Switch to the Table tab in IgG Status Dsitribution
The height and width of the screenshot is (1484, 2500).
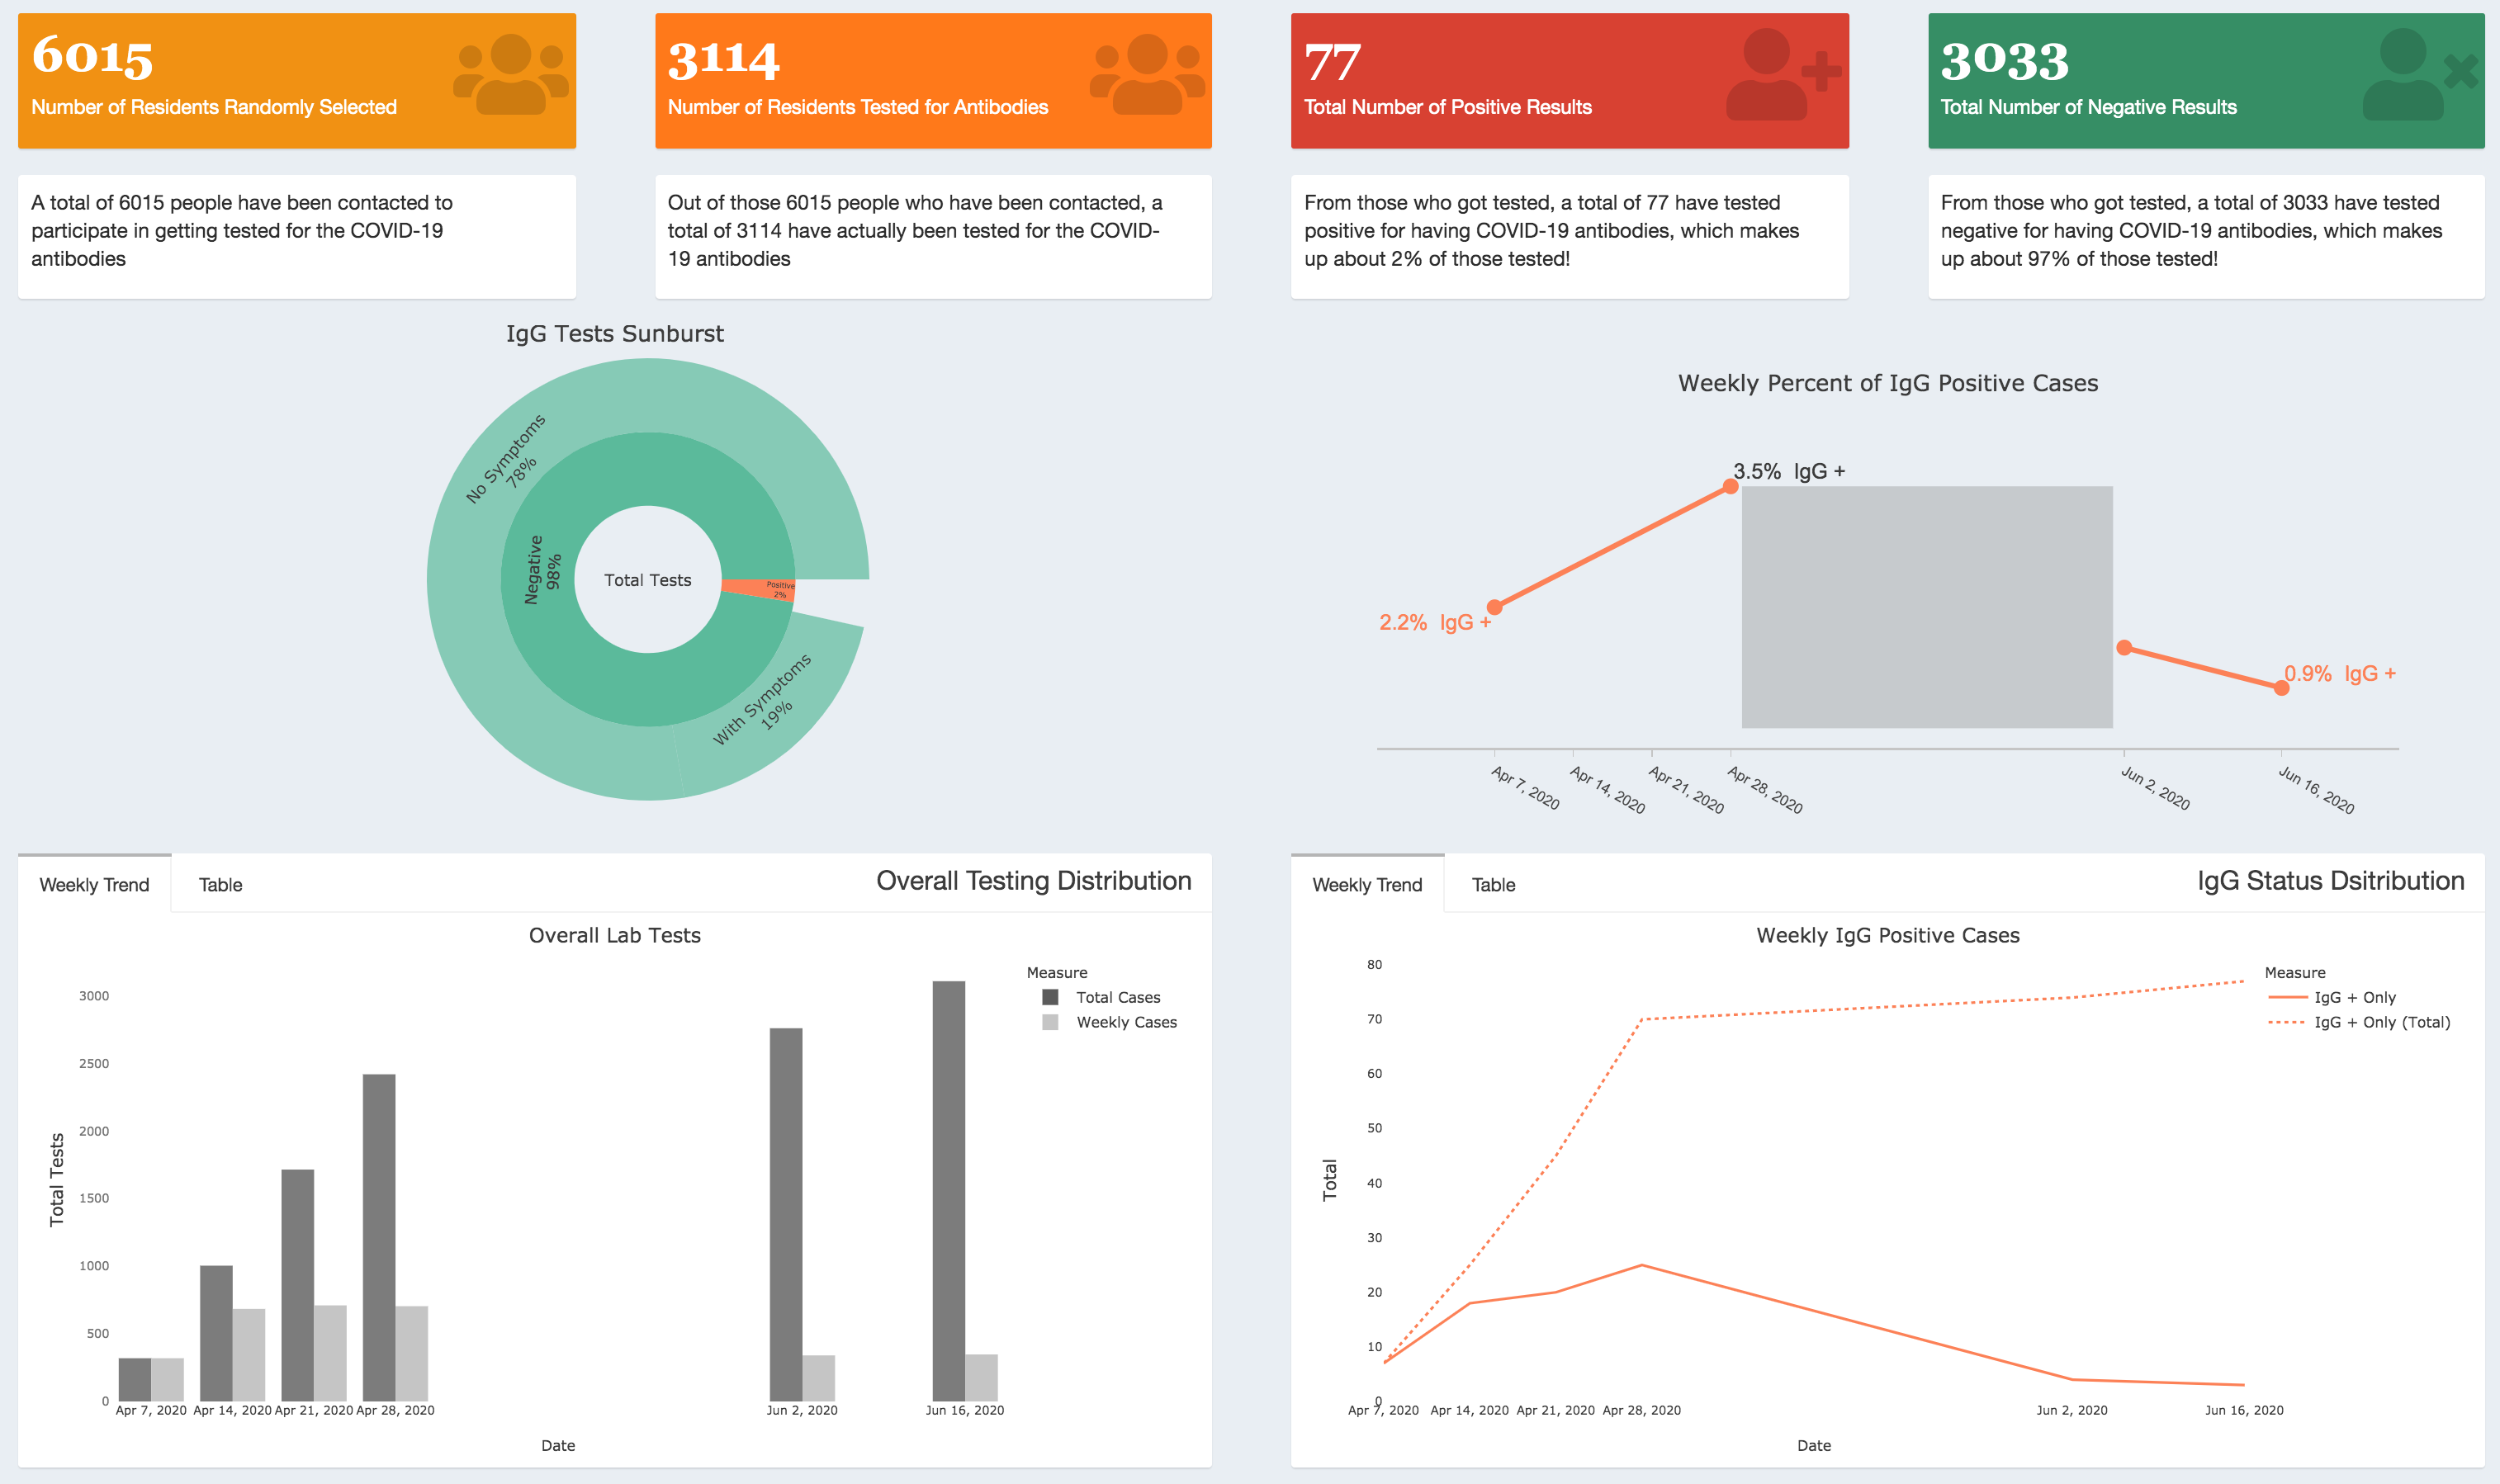[x=1493, y=884]
